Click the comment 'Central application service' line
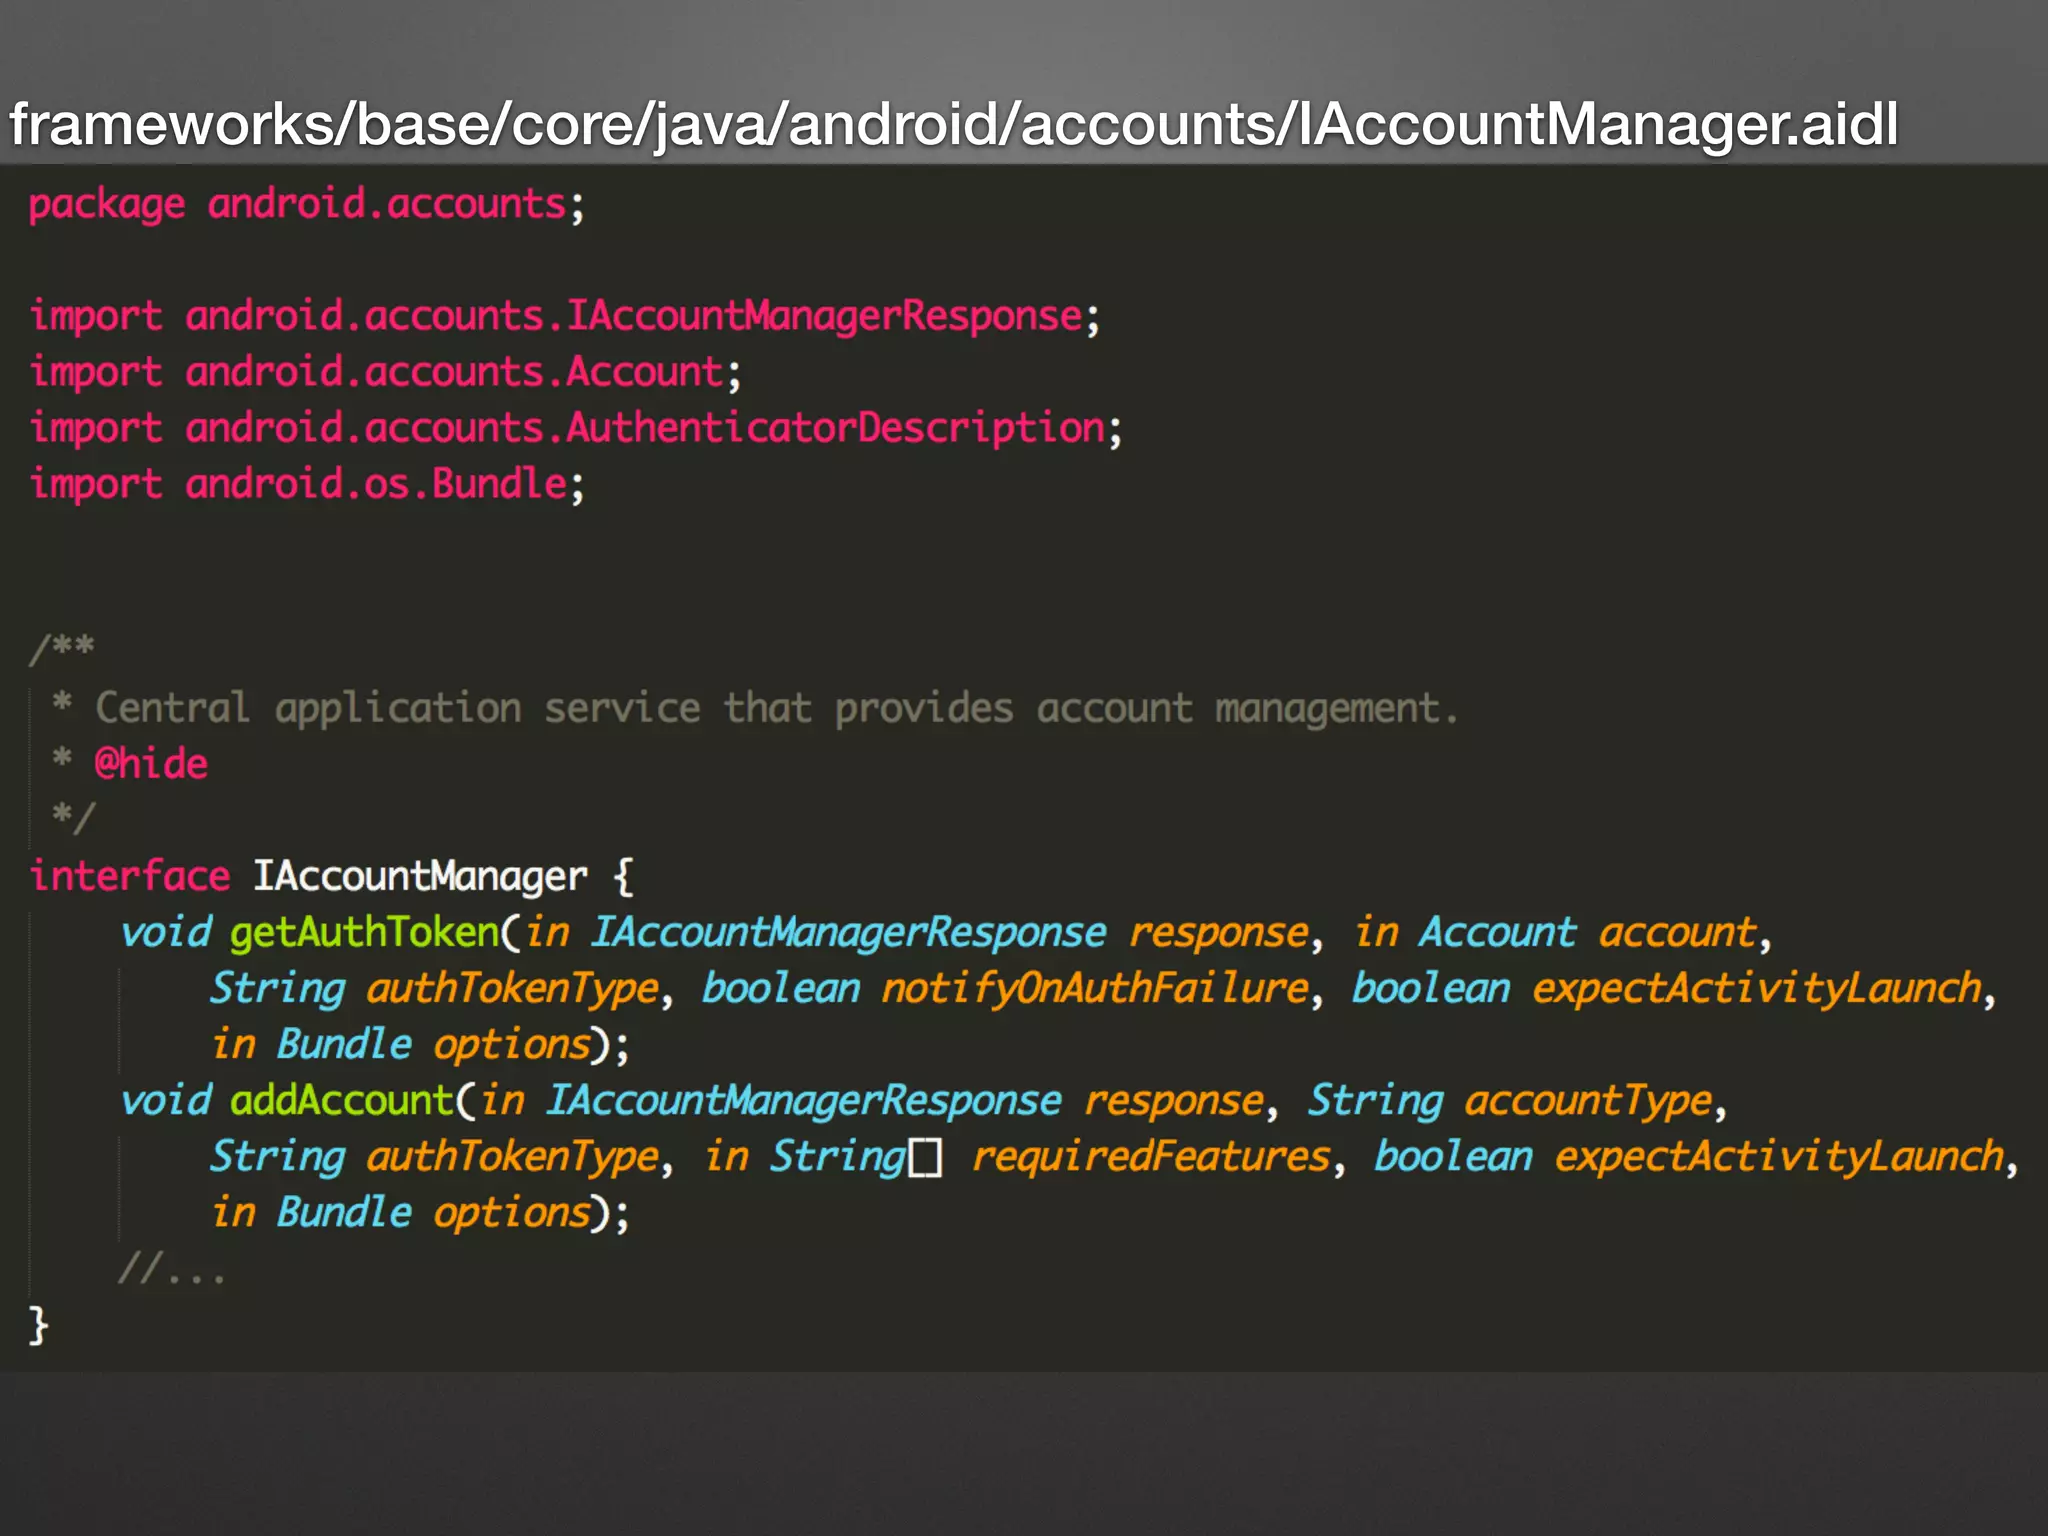This screenshot has height=1536, width=2048. [x=756, y=709]
